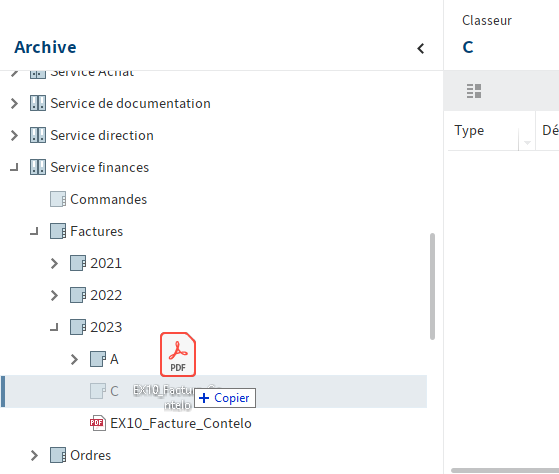Screen dimensions: 559x474
Task: Click the view layout icon in toolbar
Action: point(474,91)
